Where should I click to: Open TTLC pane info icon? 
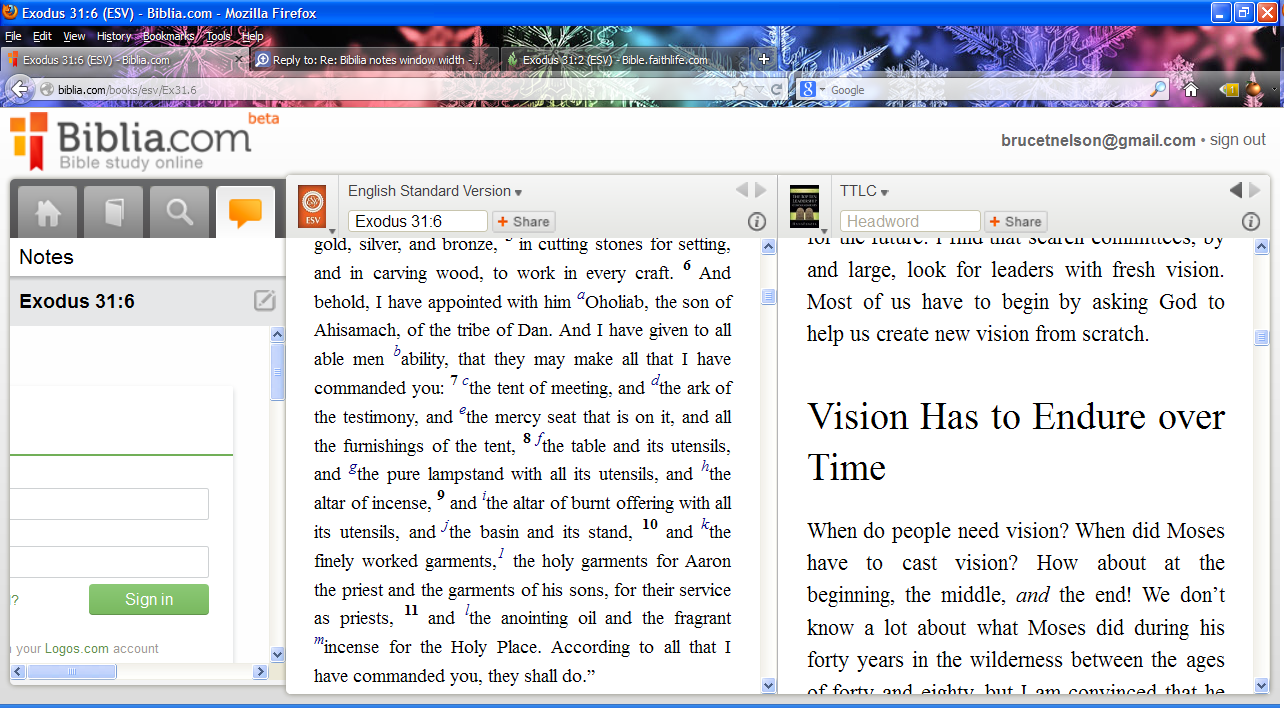click(1251, 221)
